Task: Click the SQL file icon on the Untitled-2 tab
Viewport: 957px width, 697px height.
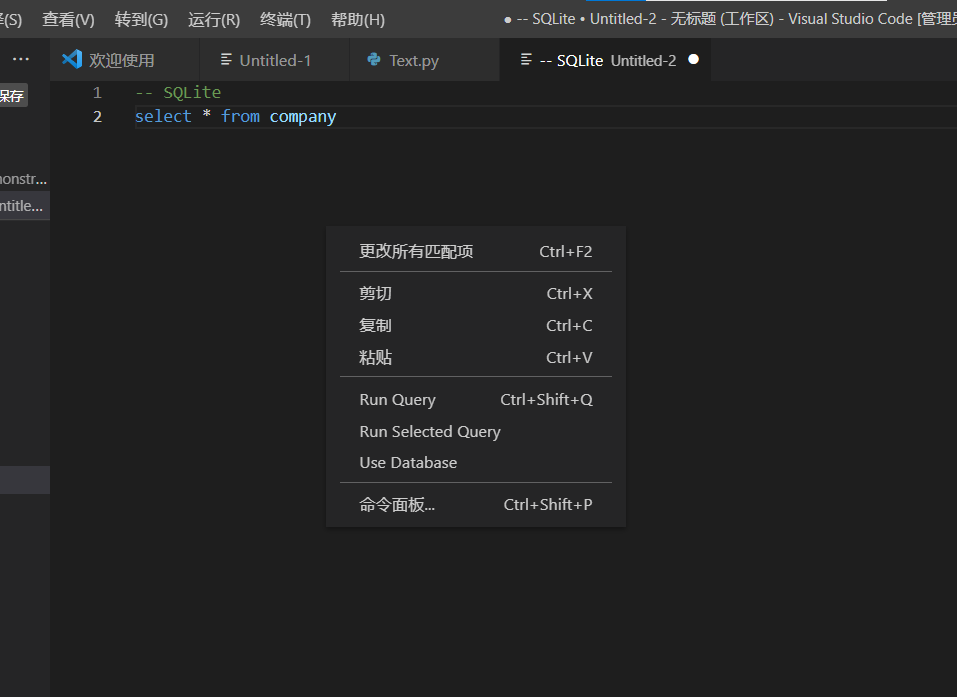Action: pyautogui.click(x=527, y=59)
